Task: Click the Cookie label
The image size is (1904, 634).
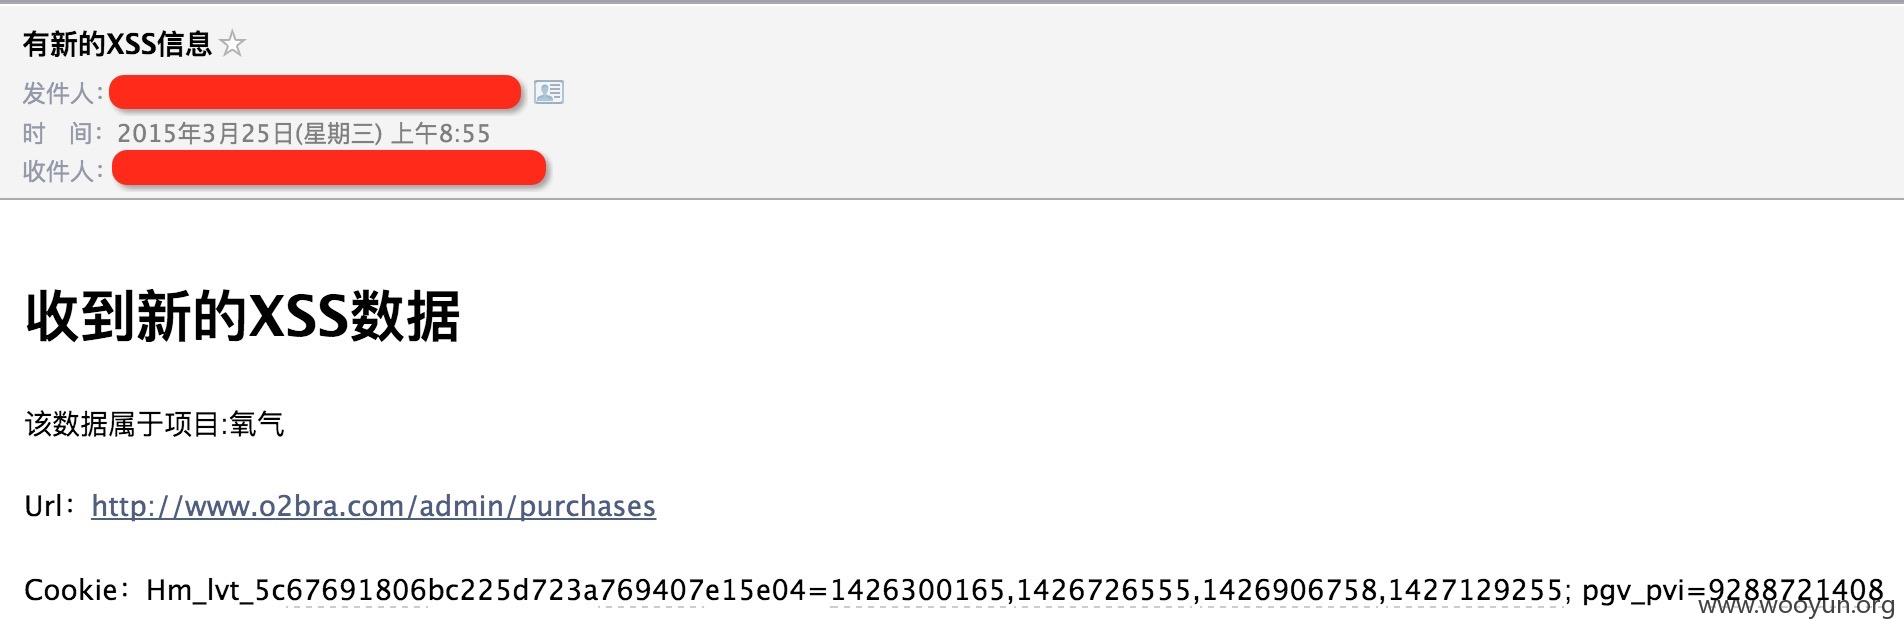Action: click(76, 590)
